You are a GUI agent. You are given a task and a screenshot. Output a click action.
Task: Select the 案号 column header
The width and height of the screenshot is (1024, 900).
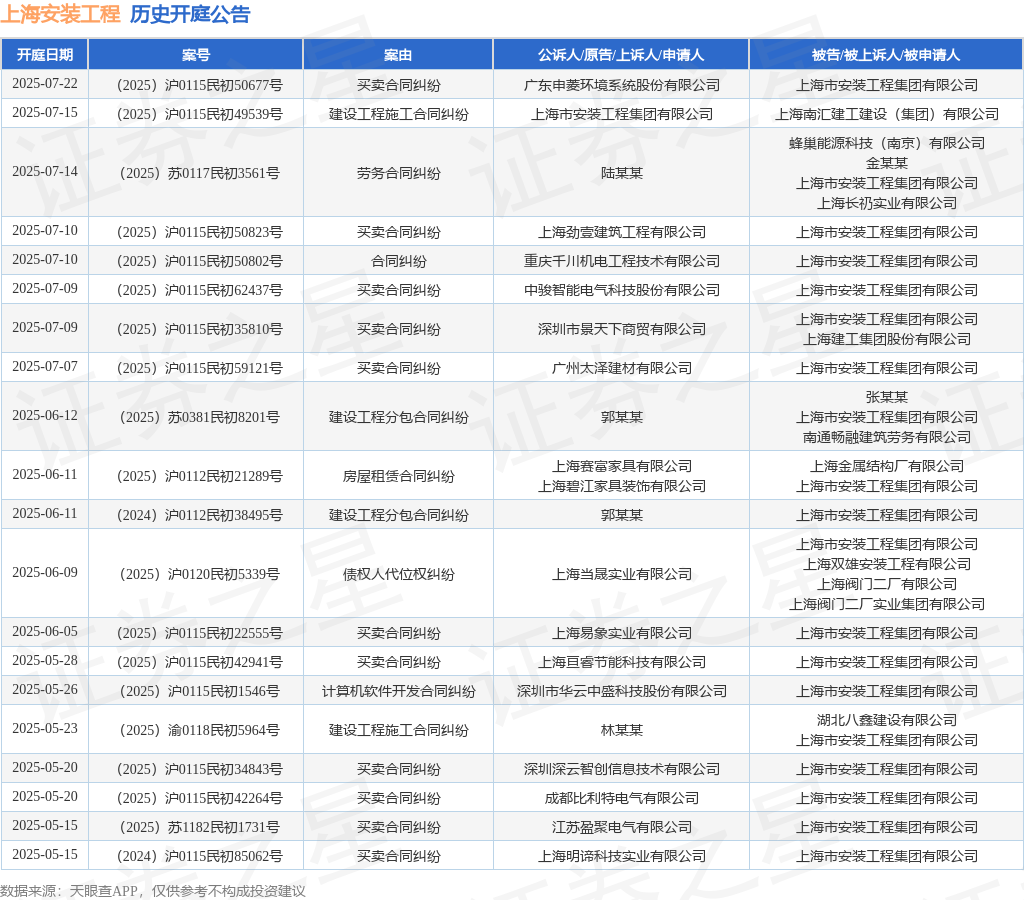click(x=196, y=55)
